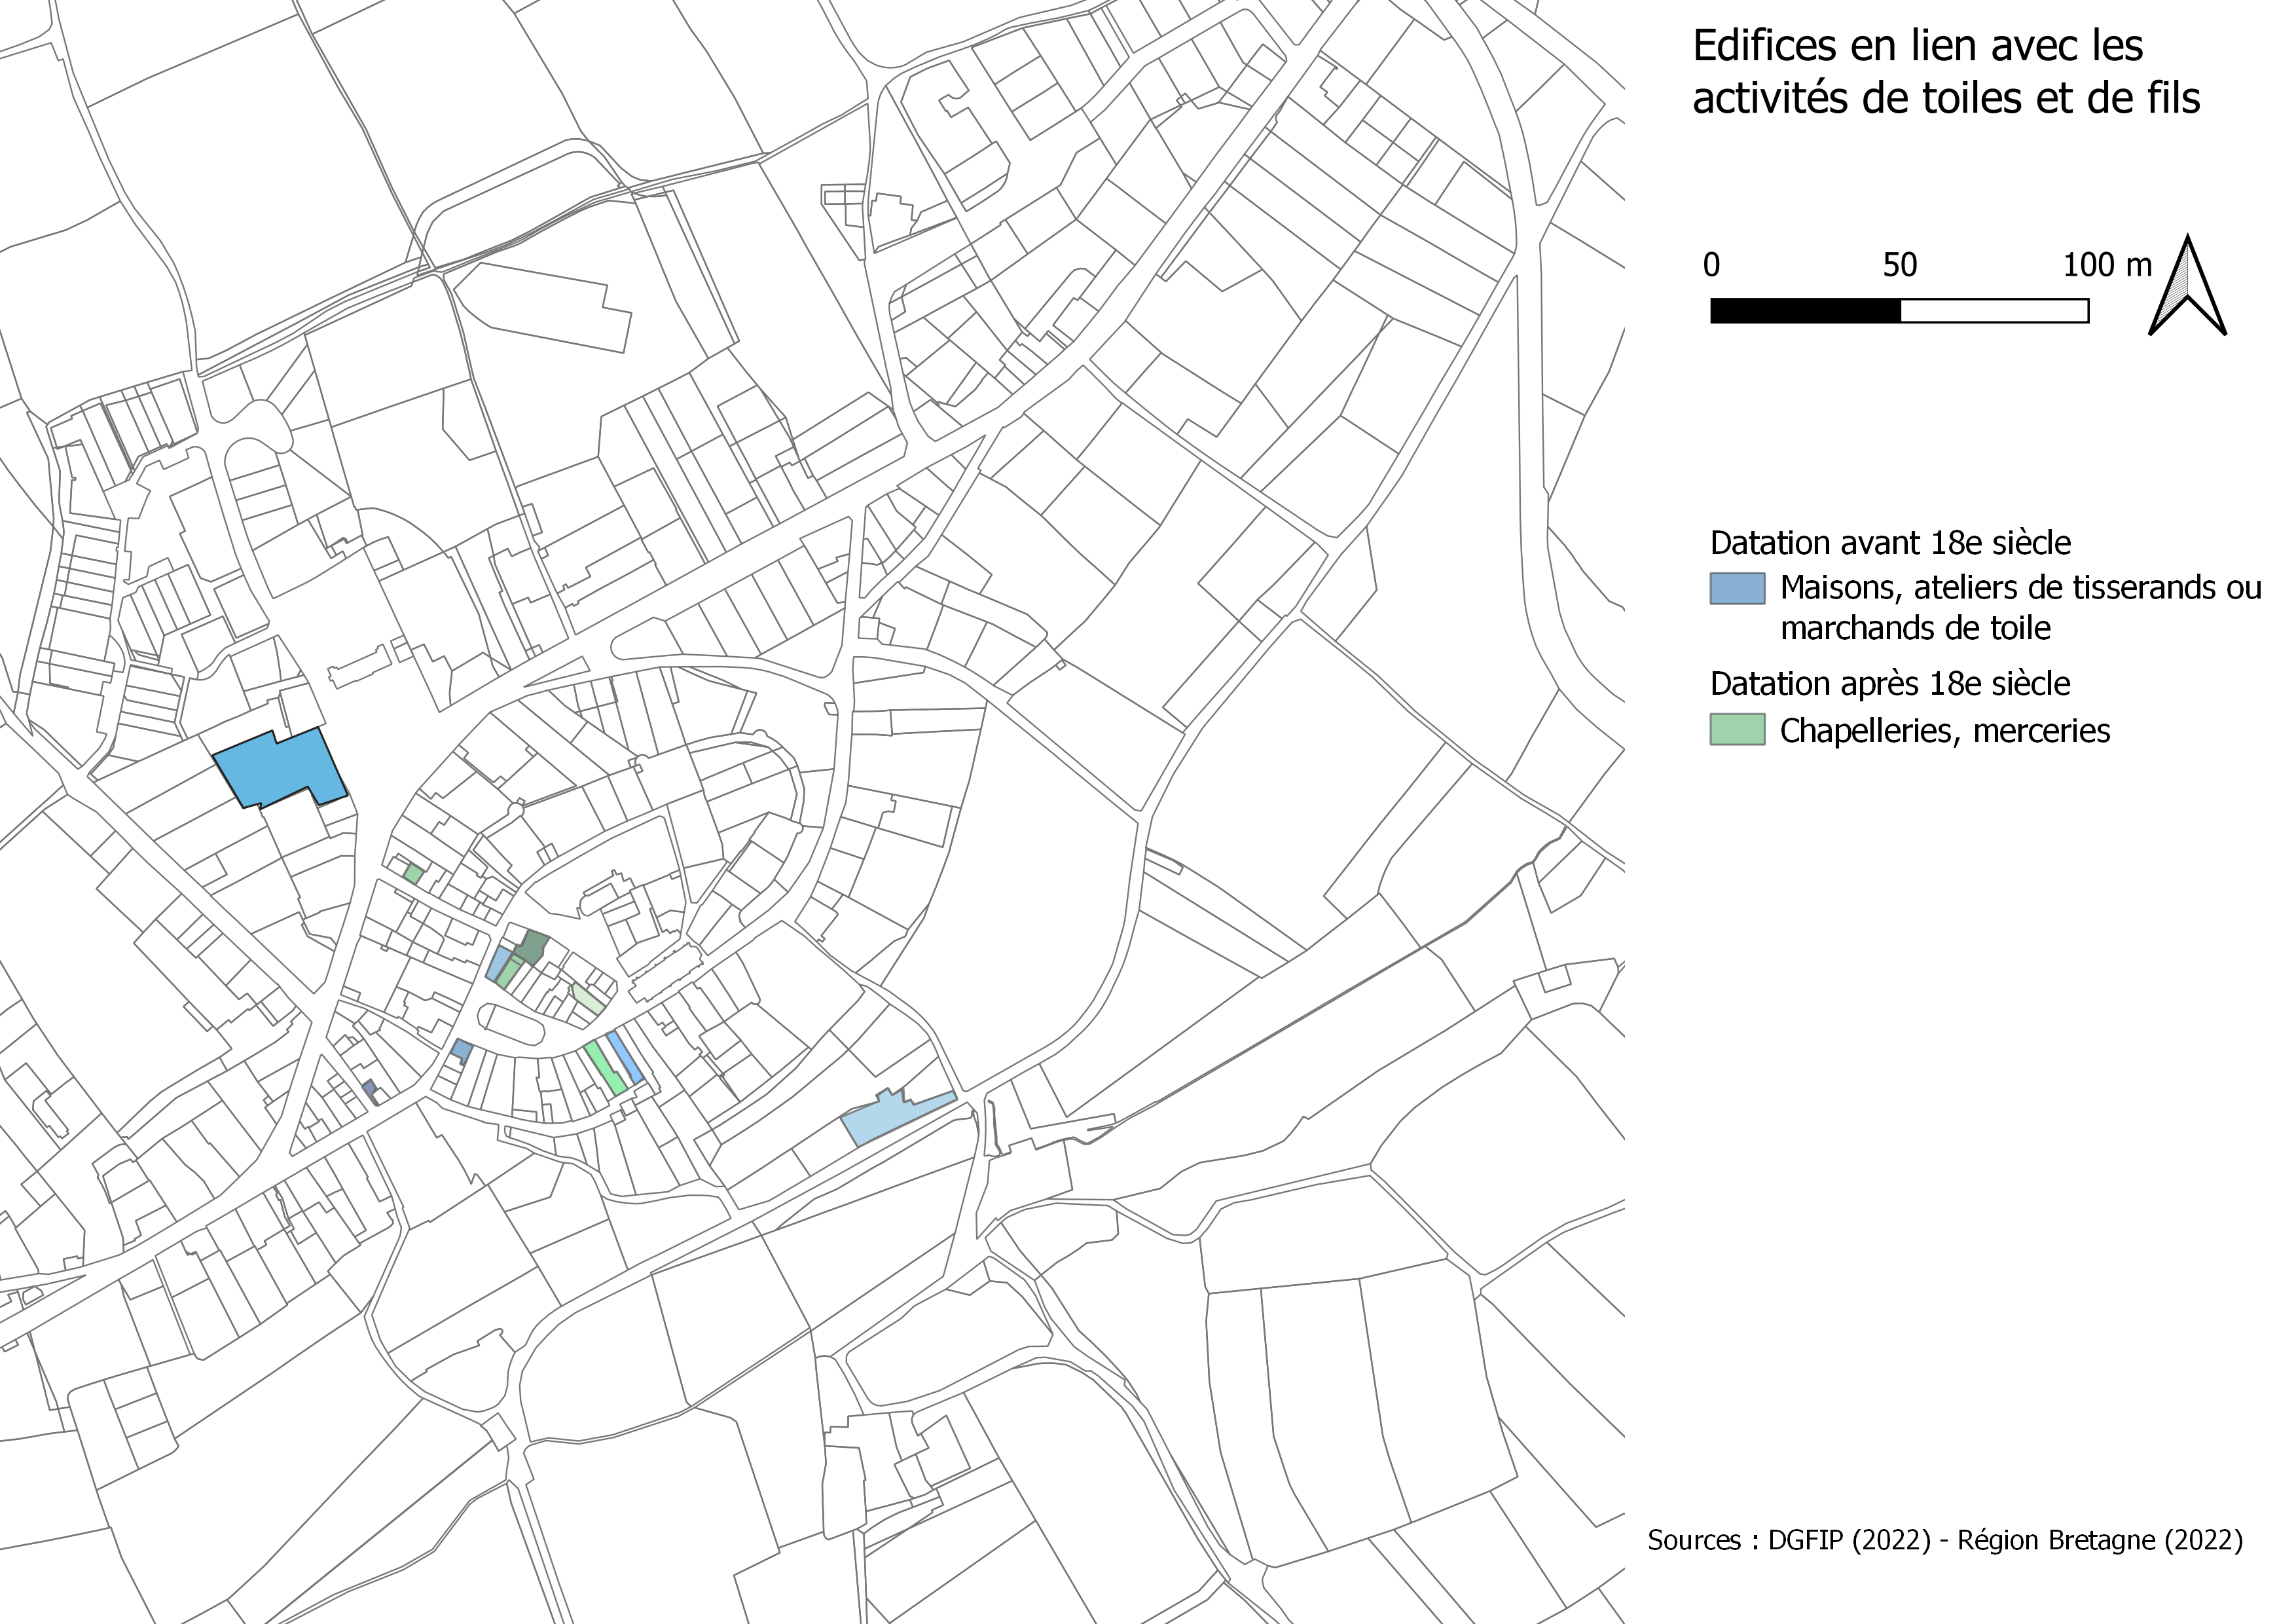This screenshot has width=2296, height=1624.
Task: Click the pale green parcel in center
Action: tap(588, 999)
